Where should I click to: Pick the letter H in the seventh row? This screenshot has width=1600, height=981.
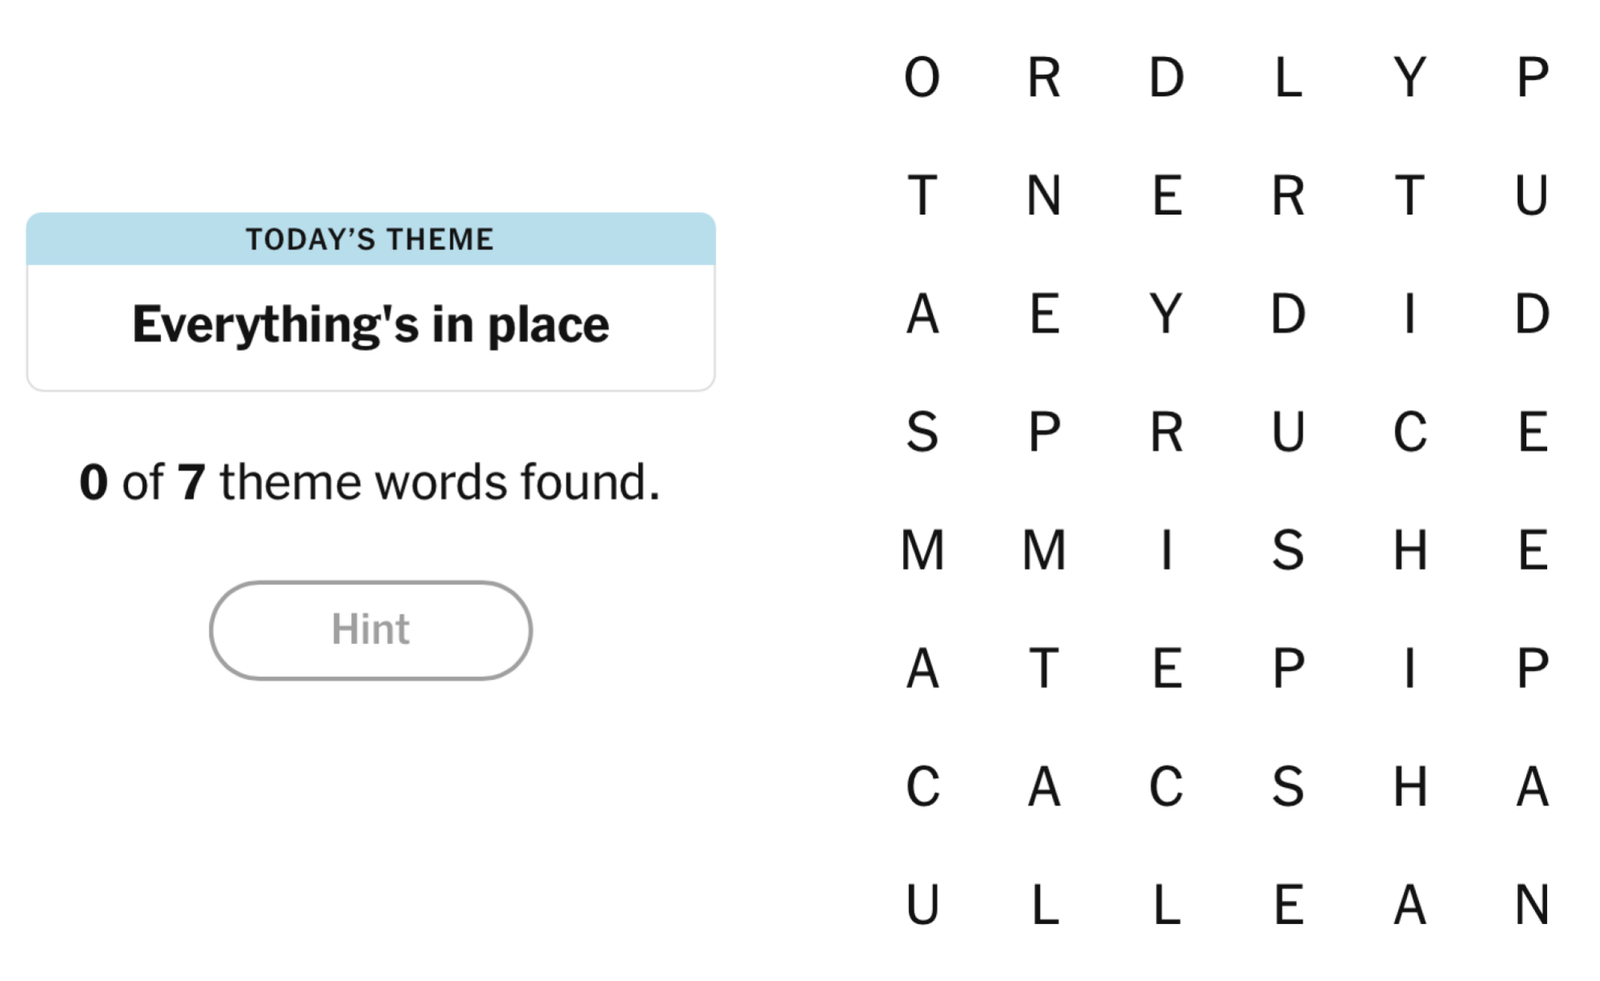pos(1410,787)
